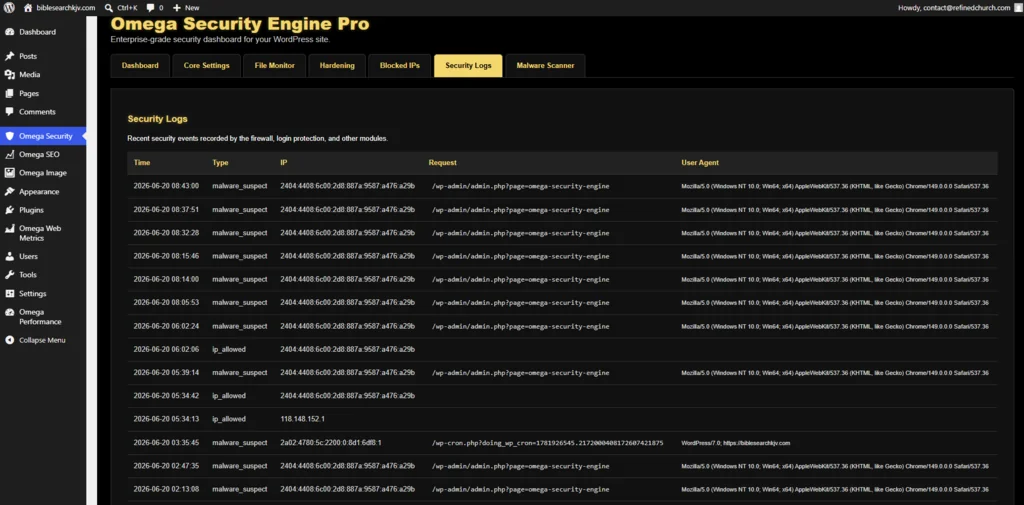Click malware_suspect in the 08:32:28 row
Screen dimensions: 1024x505
[240, 233]
